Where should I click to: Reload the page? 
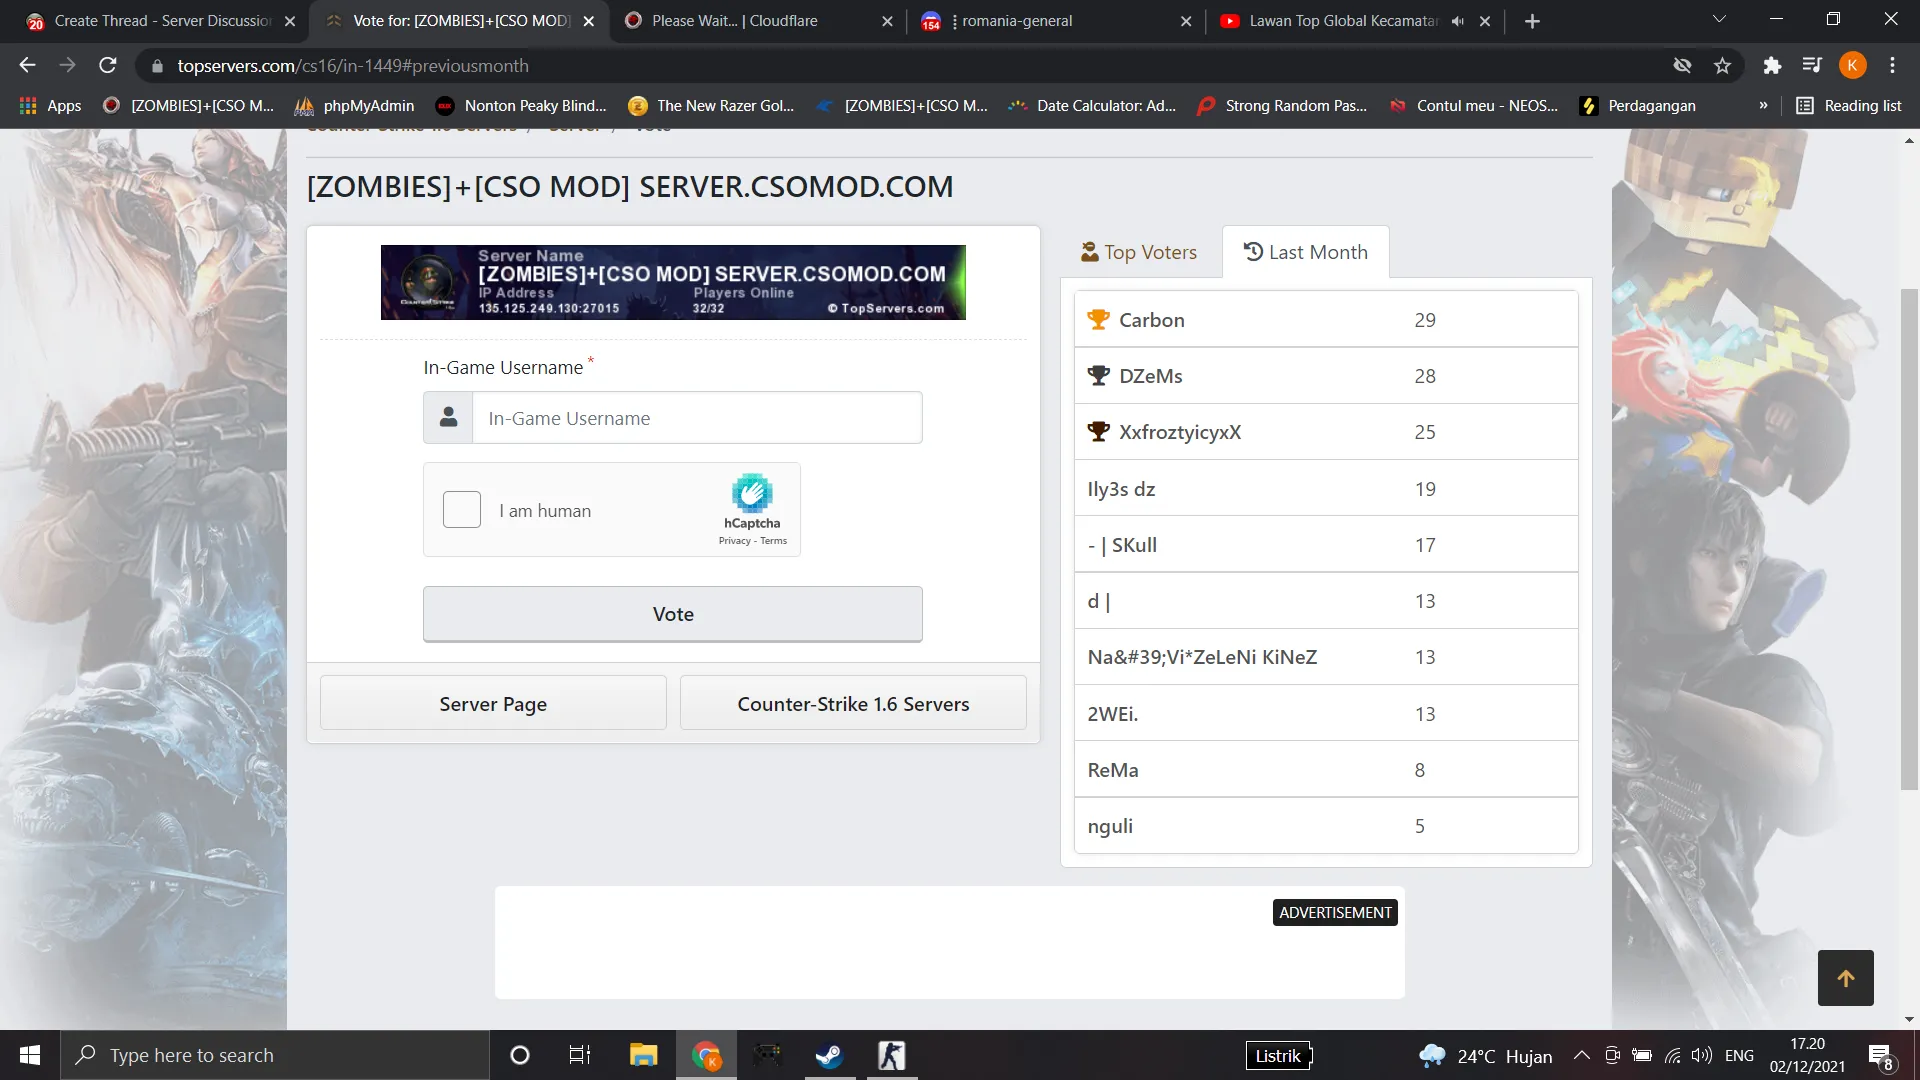coord(108,66)
